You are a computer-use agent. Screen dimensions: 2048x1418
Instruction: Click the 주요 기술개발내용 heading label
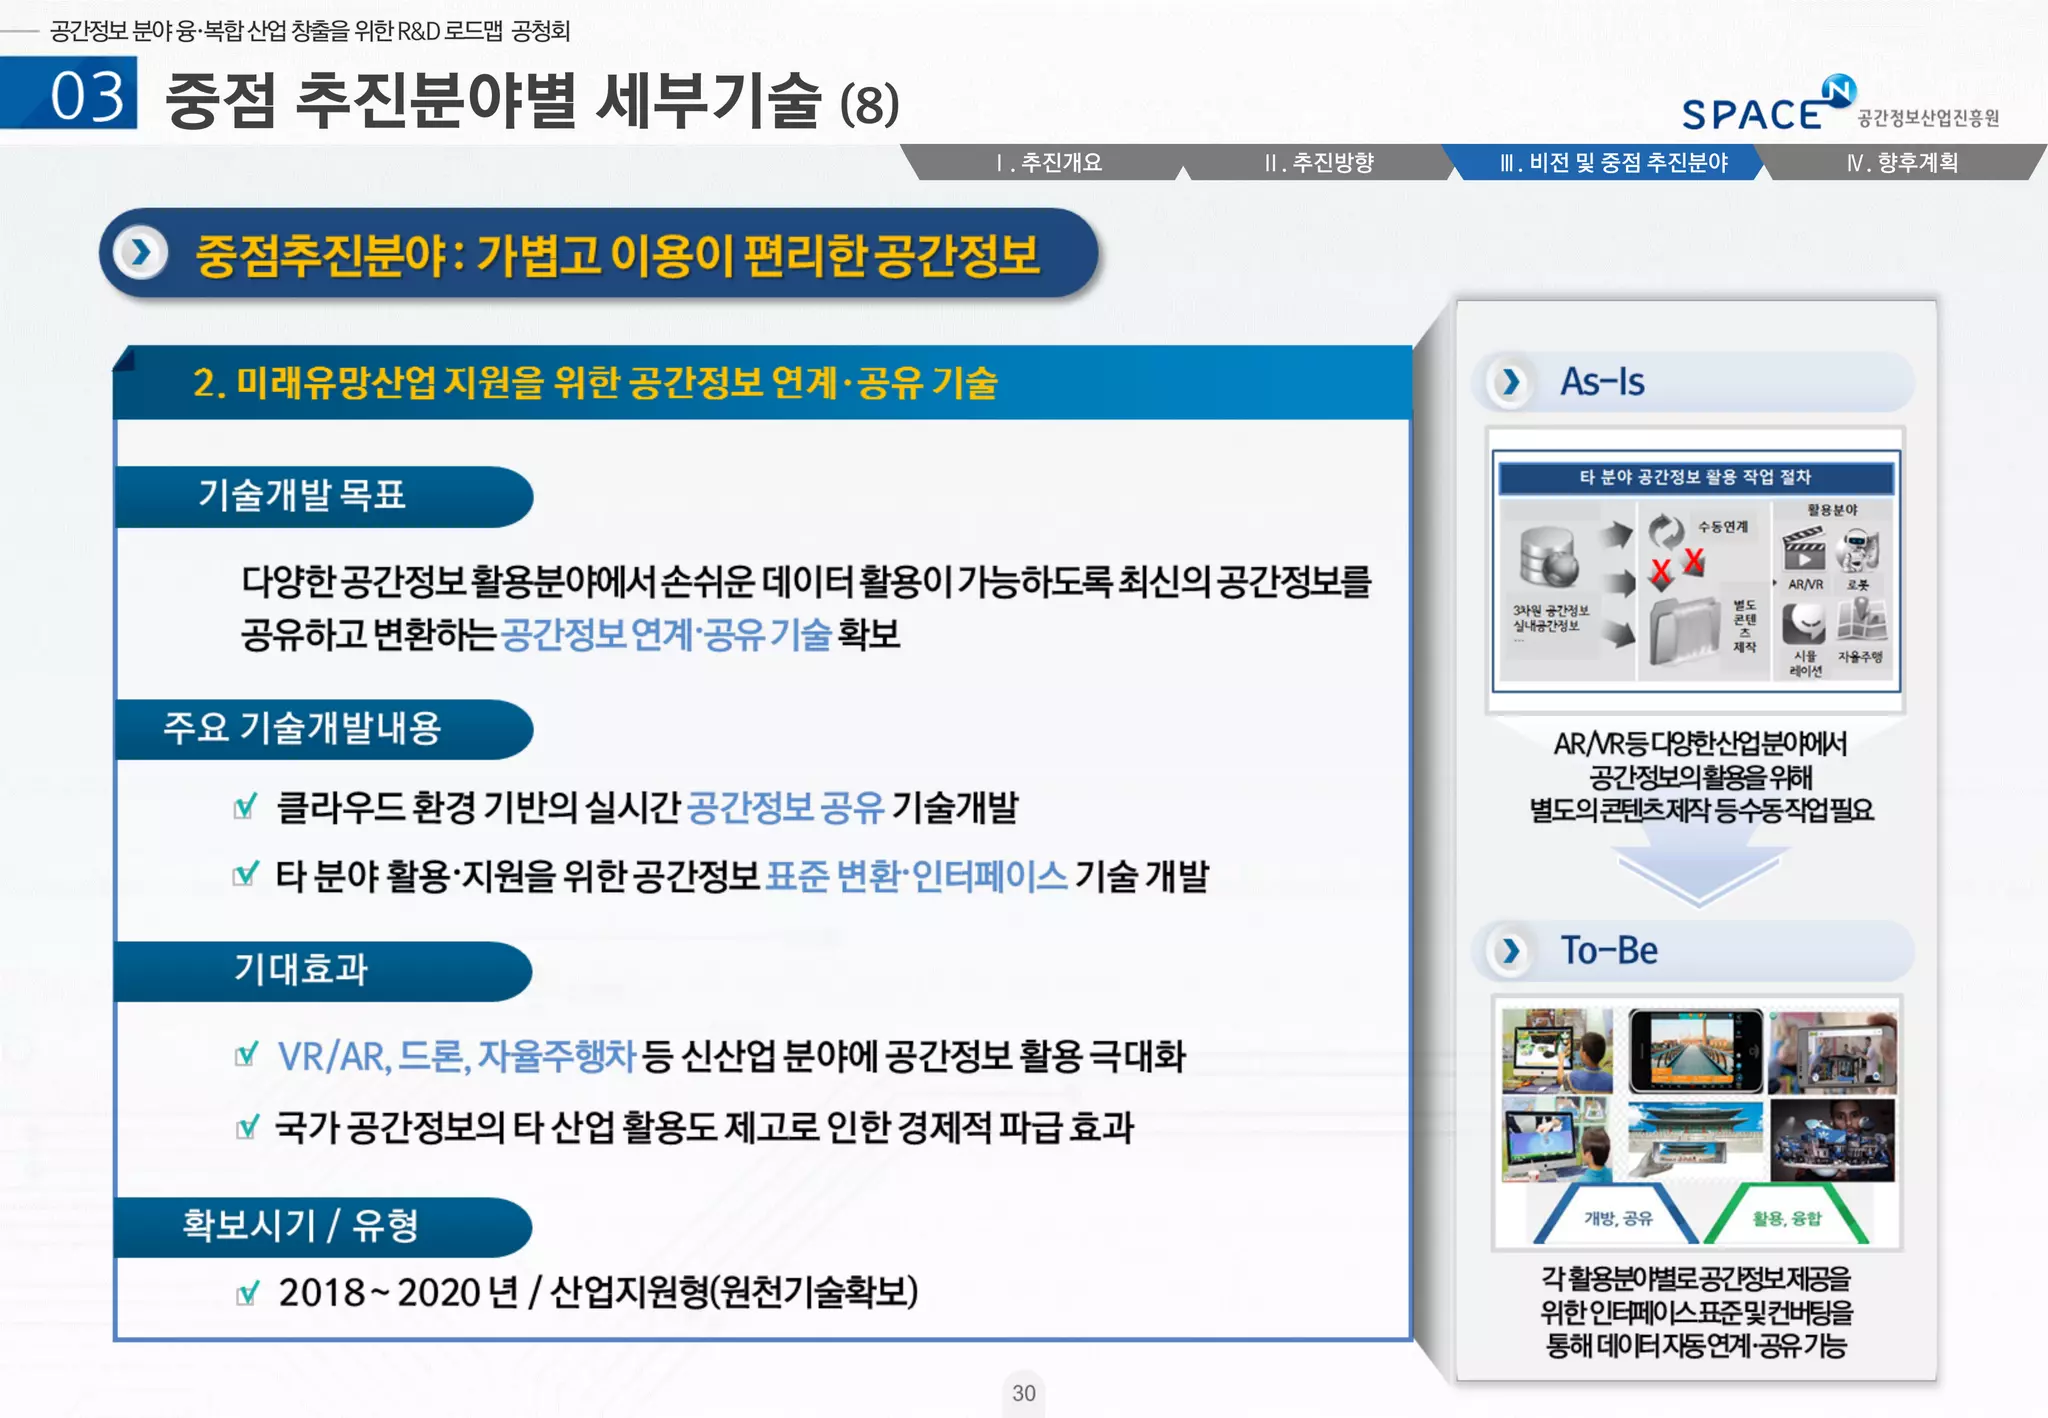302,728
